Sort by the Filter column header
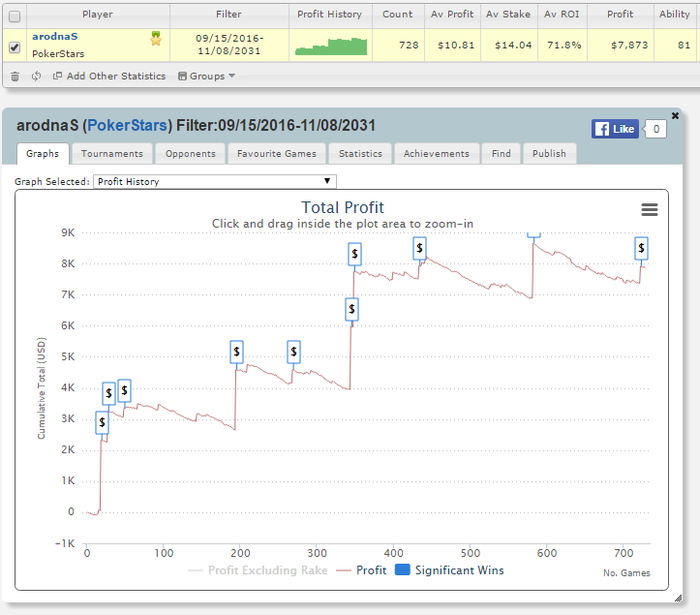This screenshot has height=615, width=700. tap(229, 15)
